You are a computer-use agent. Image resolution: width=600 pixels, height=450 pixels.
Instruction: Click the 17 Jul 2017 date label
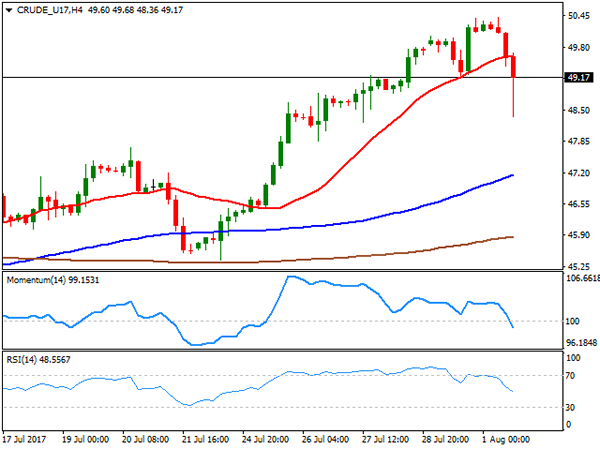pyautogui.click(x=24, y=439)
